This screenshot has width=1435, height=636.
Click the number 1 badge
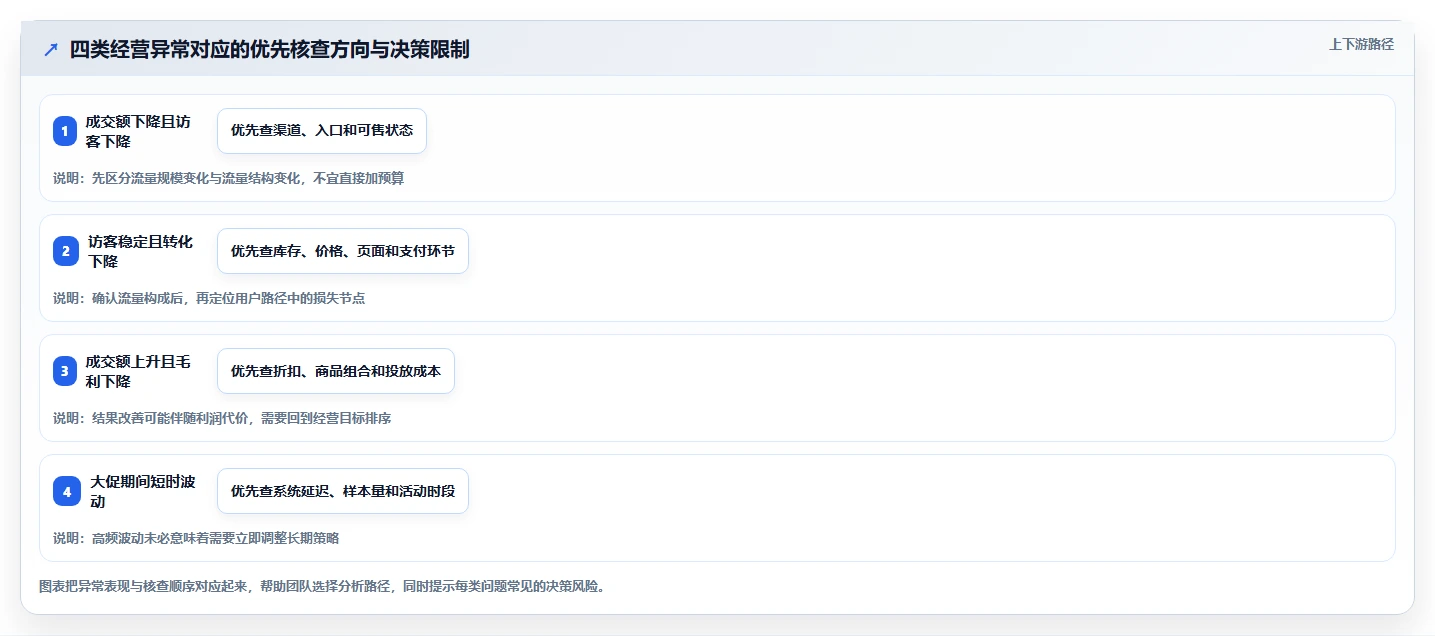pos(65,131)
